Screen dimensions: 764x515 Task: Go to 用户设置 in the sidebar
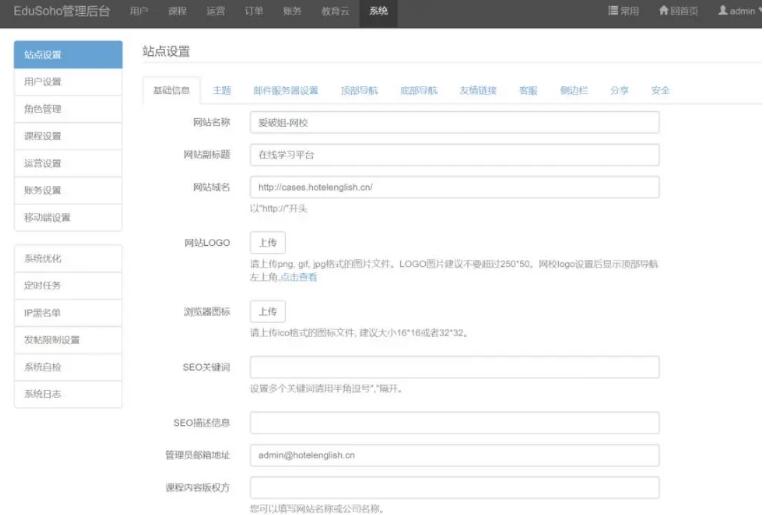(68, 82)
